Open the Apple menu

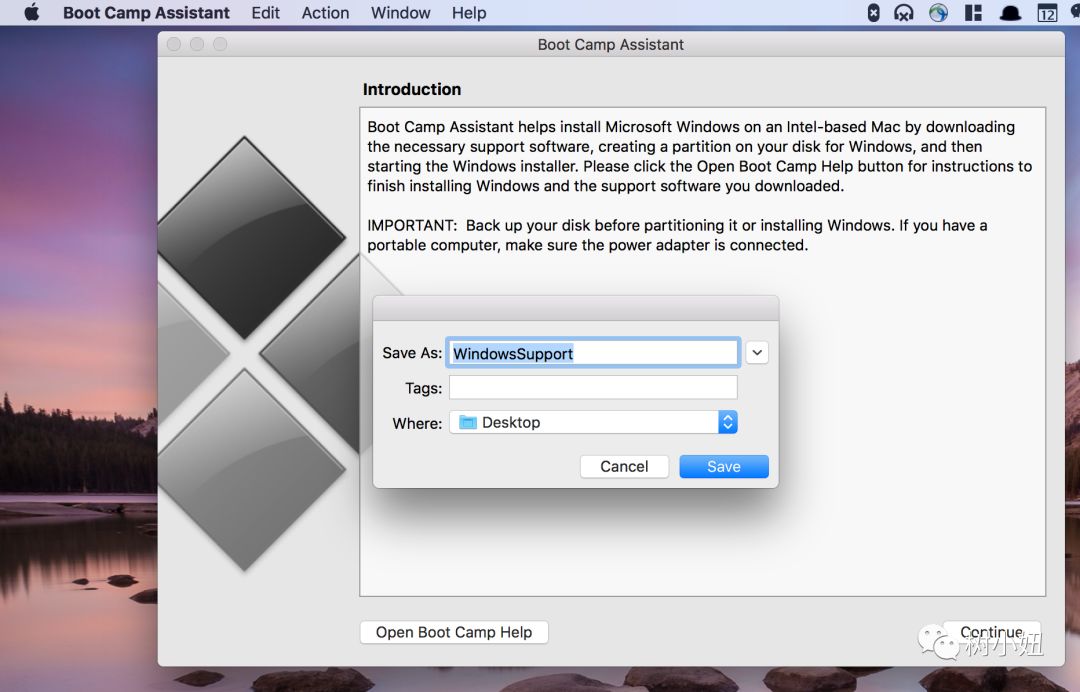[x=32, y=12]
